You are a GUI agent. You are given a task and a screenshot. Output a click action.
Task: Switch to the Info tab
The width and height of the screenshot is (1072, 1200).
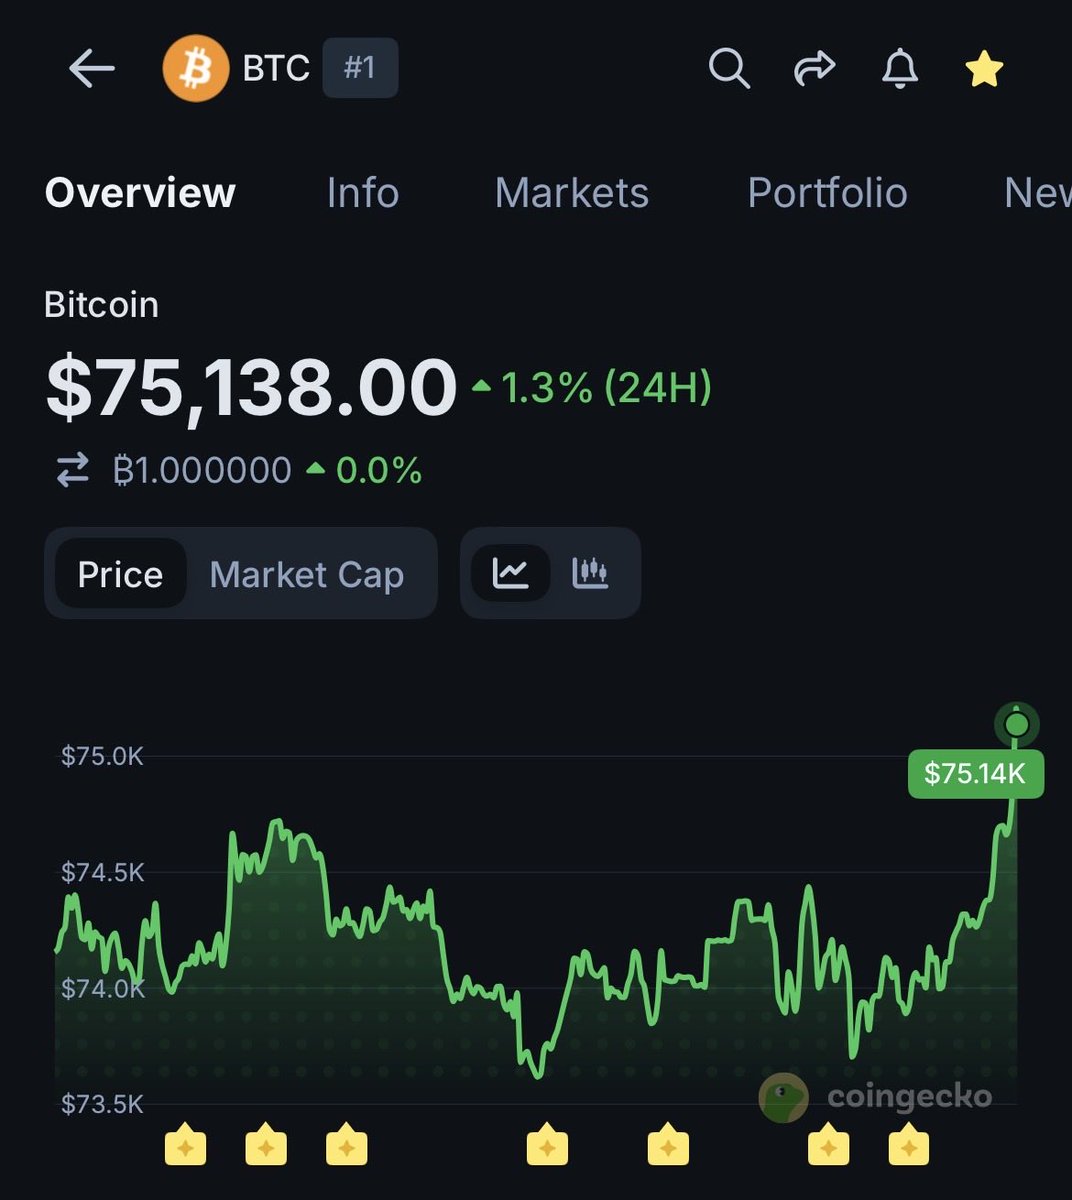[362, 193]
